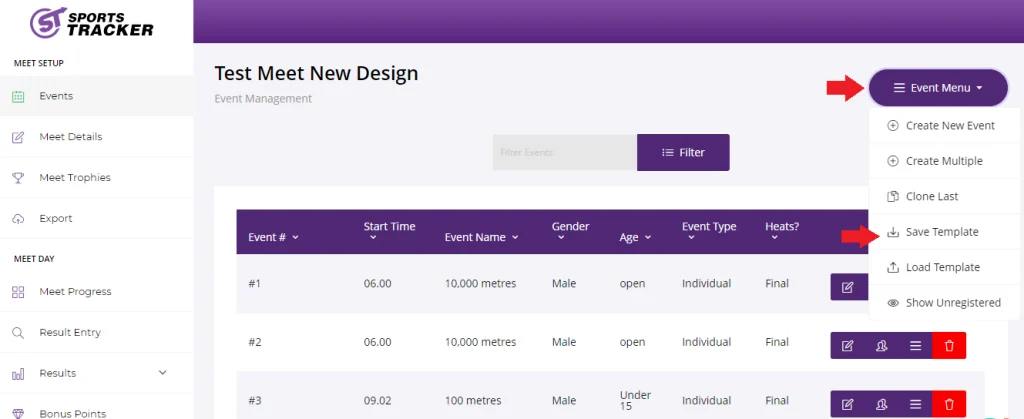
Task: Click the edit icon for event #1
Action: coord(848,287)
